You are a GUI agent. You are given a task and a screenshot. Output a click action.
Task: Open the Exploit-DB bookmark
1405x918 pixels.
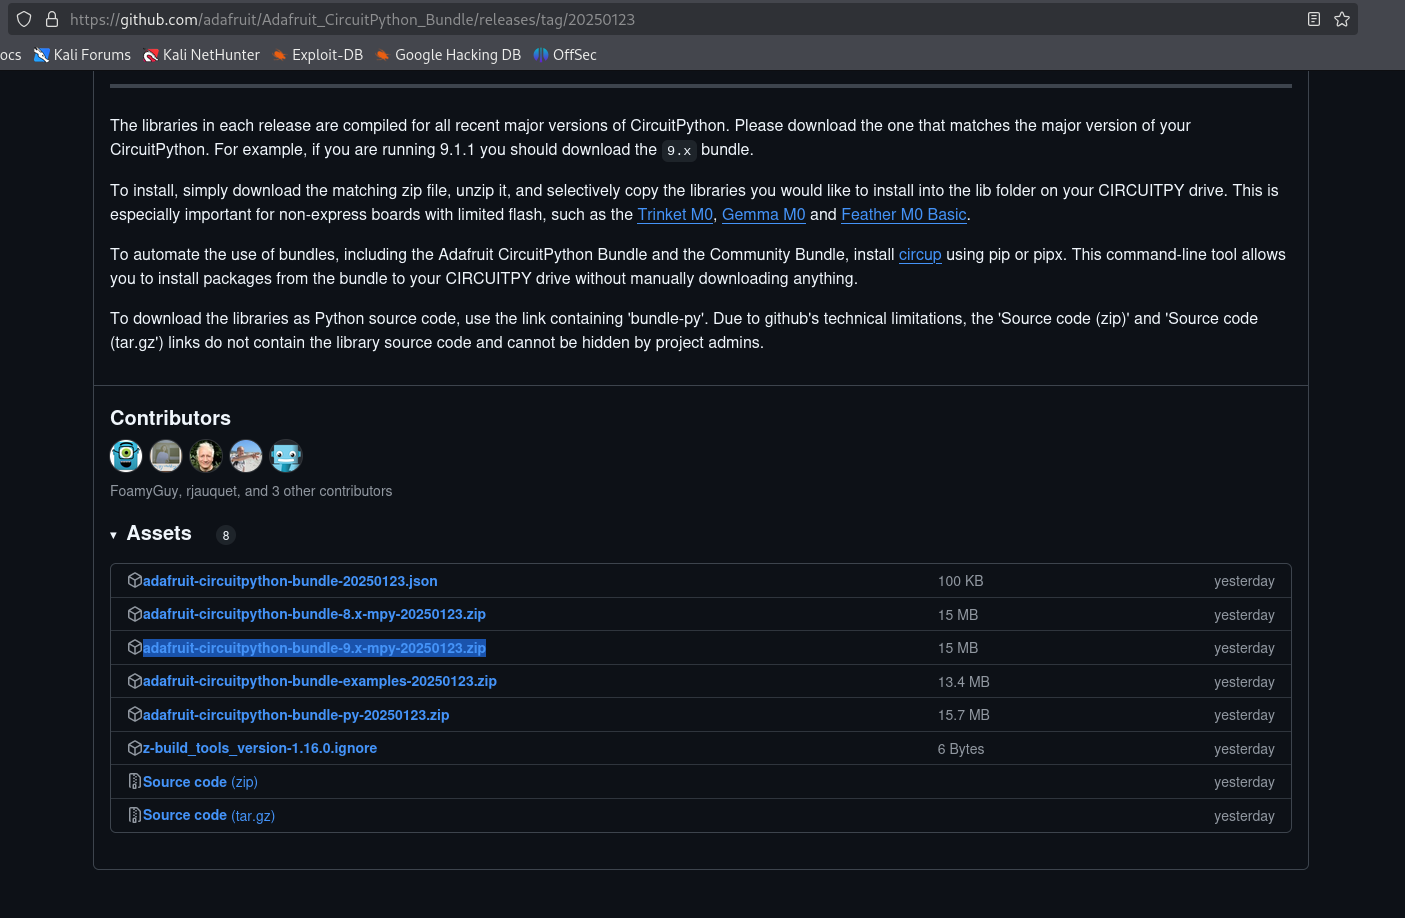[x=317, y=55]
